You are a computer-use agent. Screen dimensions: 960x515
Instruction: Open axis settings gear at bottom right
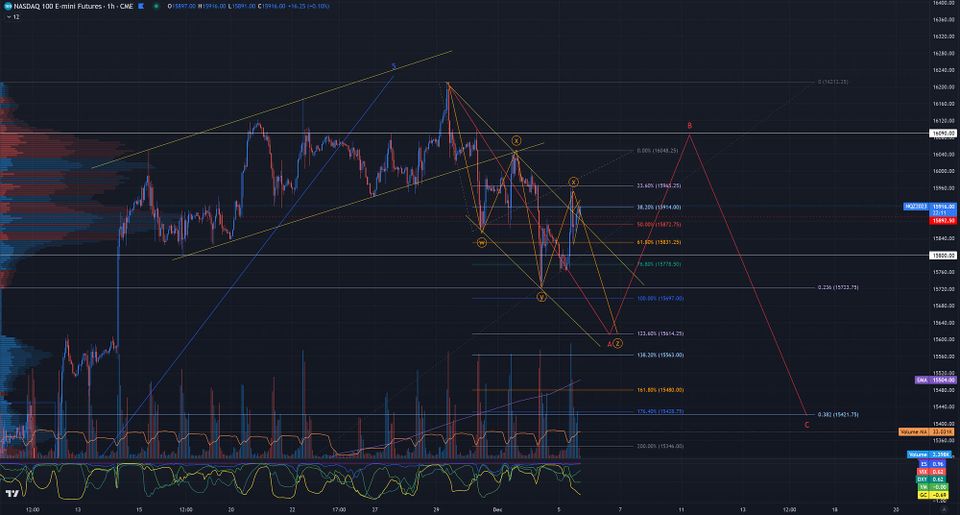click(x=942, y=509)
